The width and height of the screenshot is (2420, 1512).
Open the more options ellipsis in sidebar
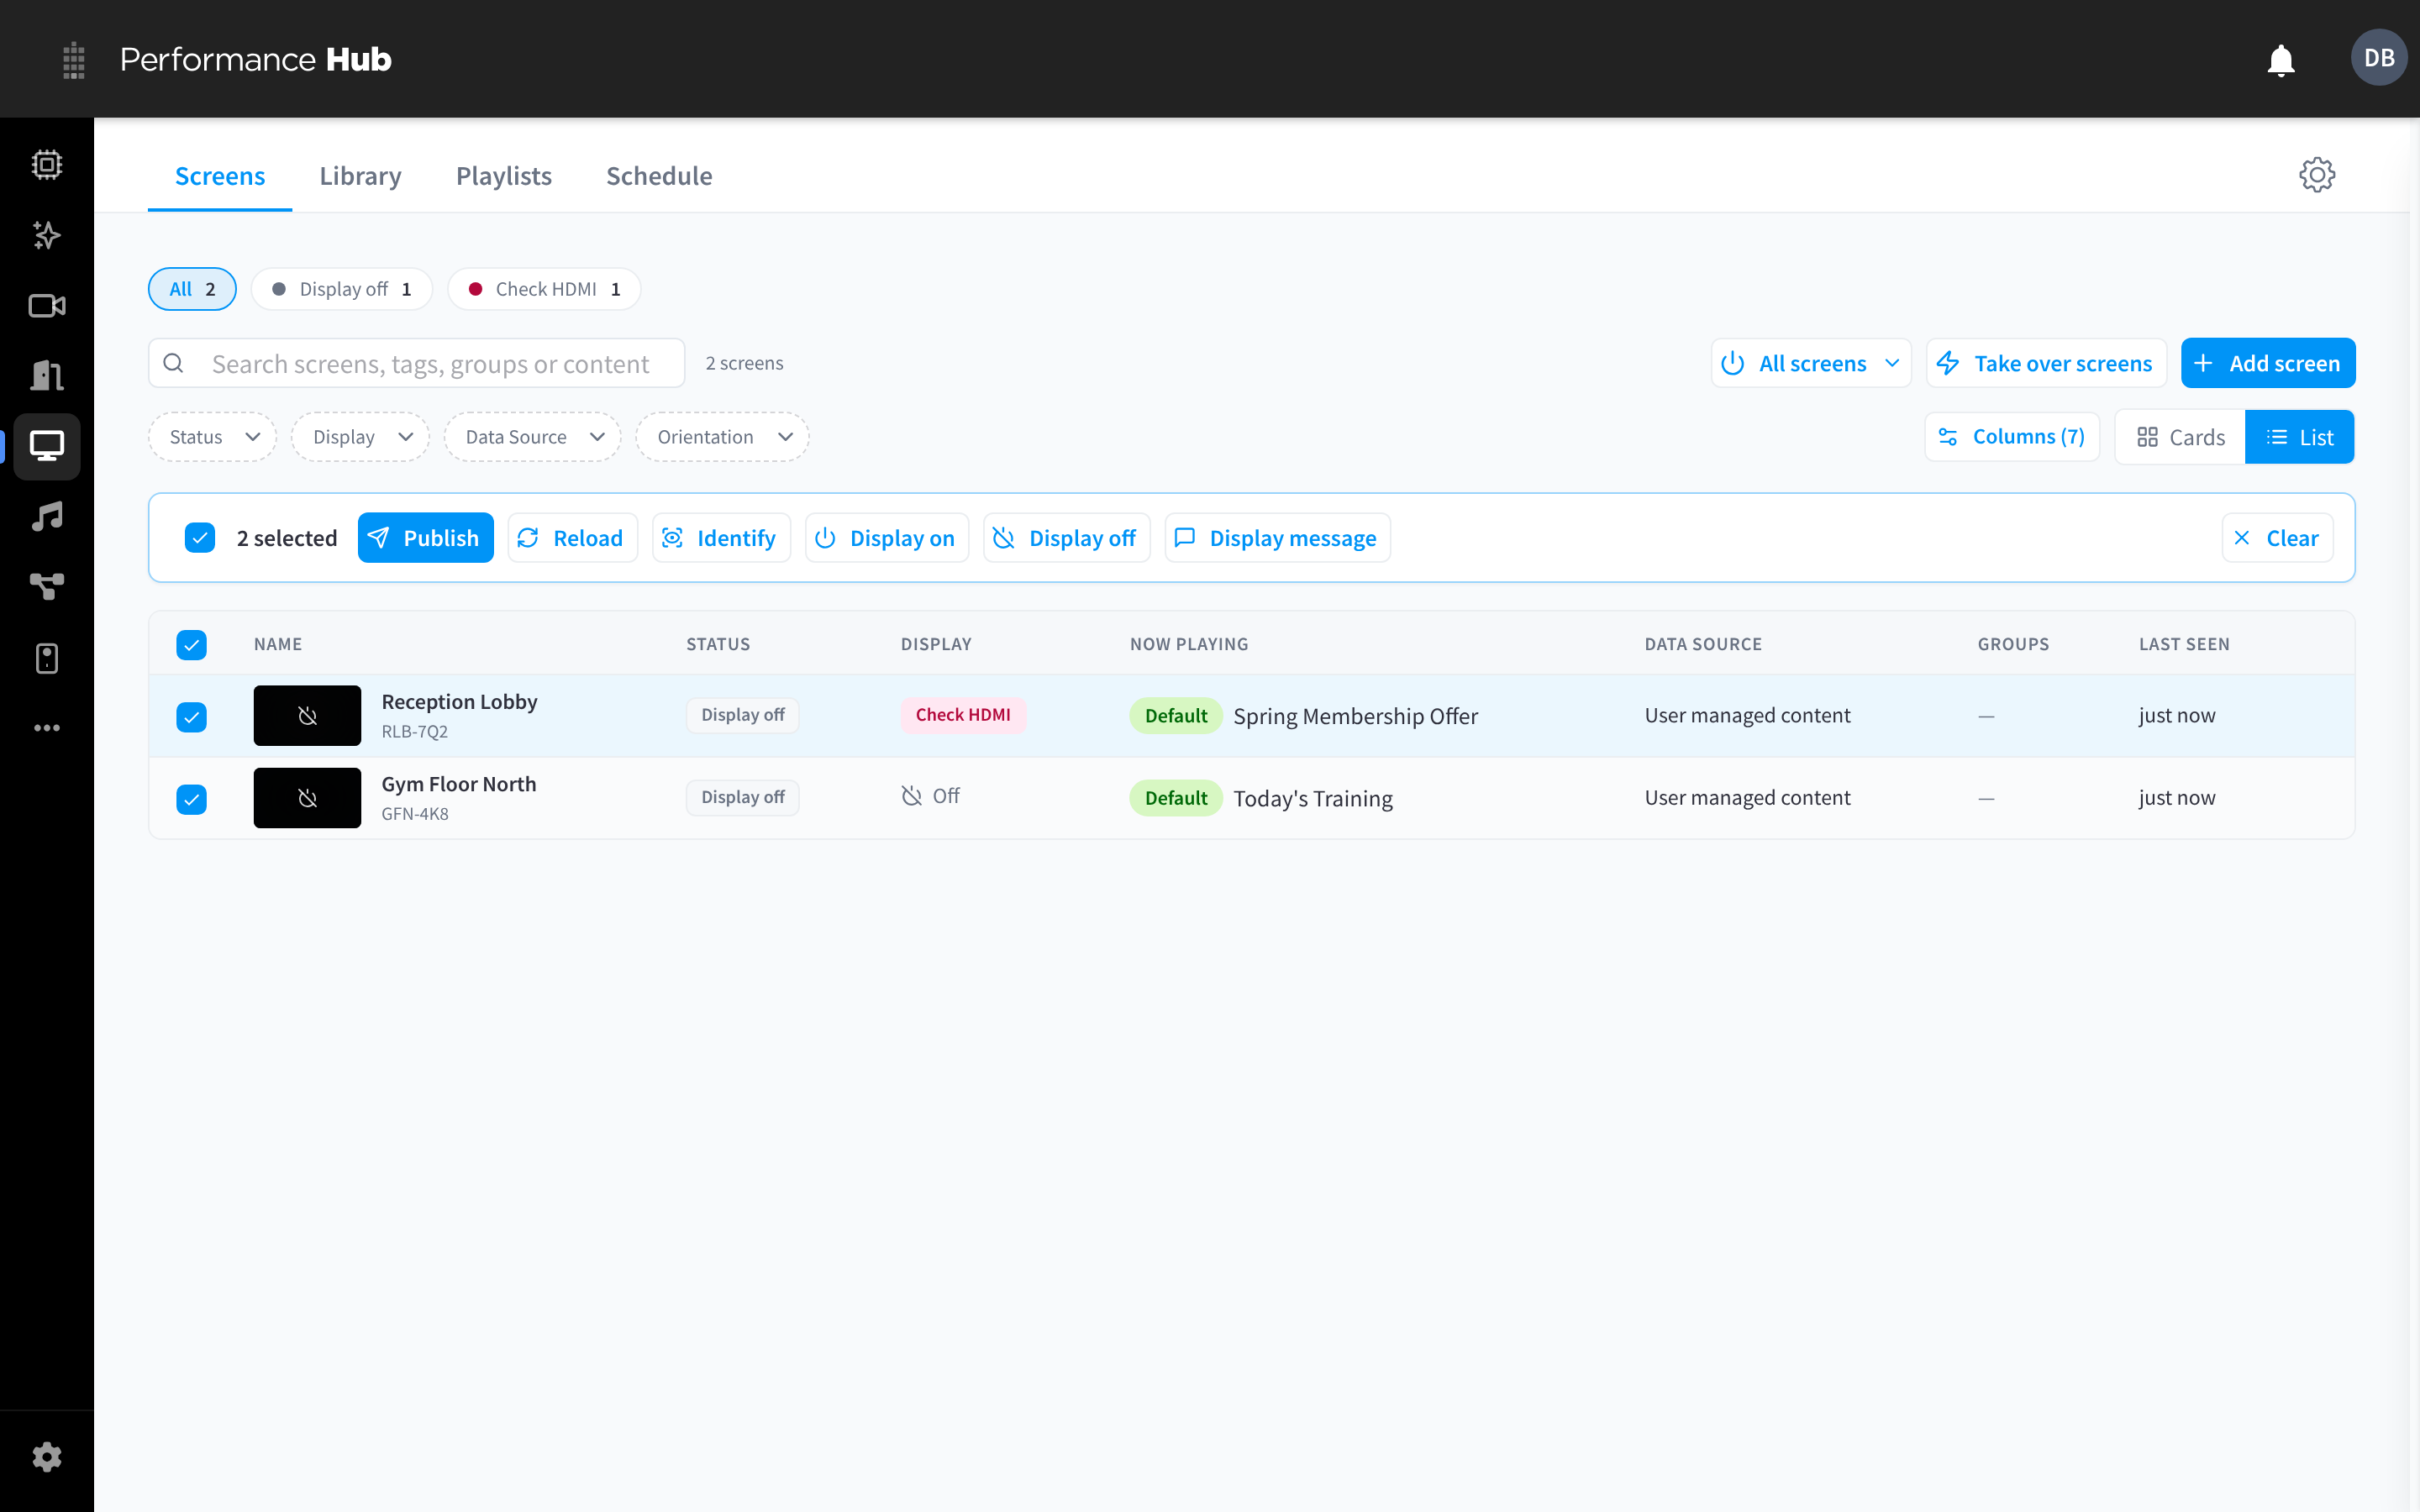tap(47, 728)
